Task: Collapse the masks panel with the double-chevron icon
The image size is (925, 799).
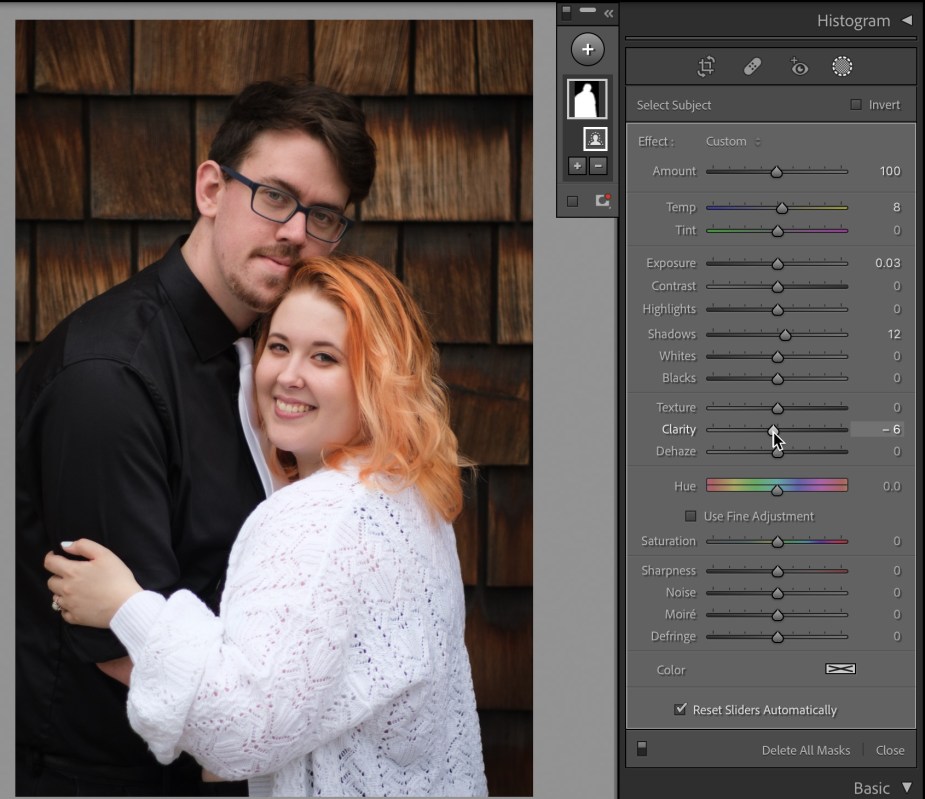Action: (x=607, y=14)
